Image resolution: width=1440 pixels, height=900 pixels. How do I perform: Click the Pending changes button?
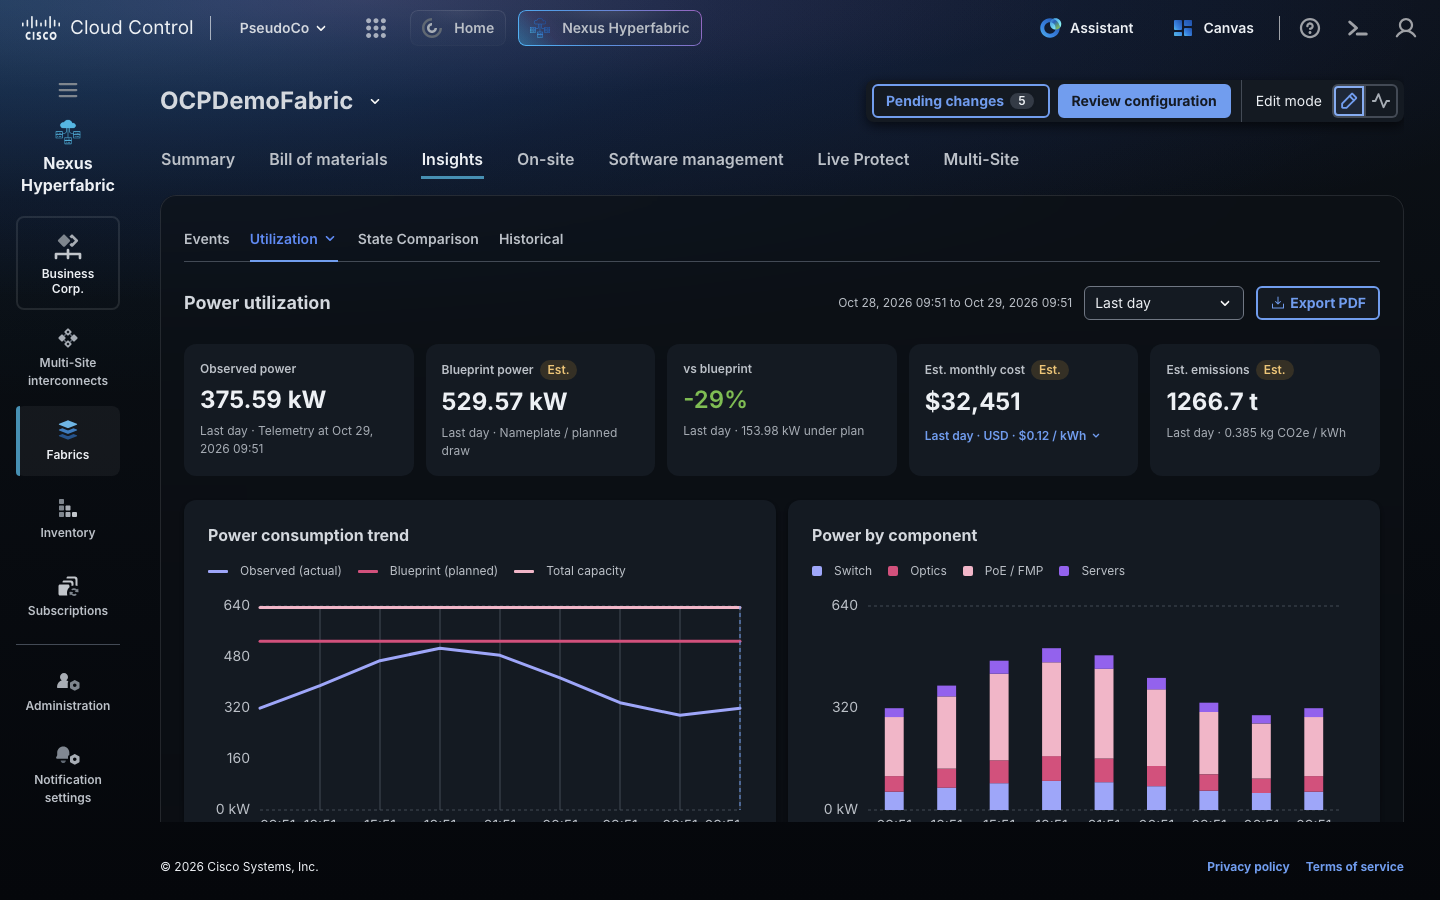961,101
